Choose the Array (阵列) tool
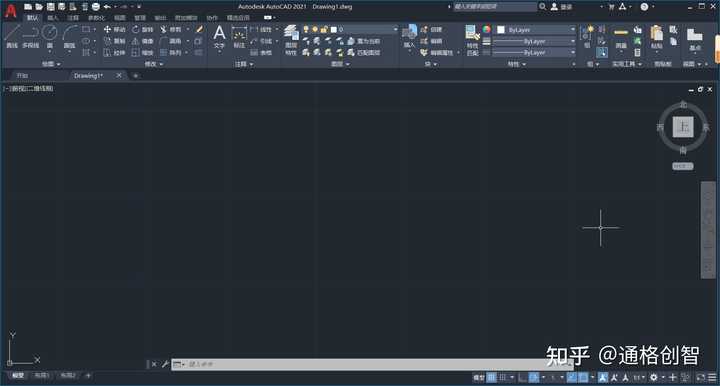Viewport: 720px width, 386px height. coord(171,53)
